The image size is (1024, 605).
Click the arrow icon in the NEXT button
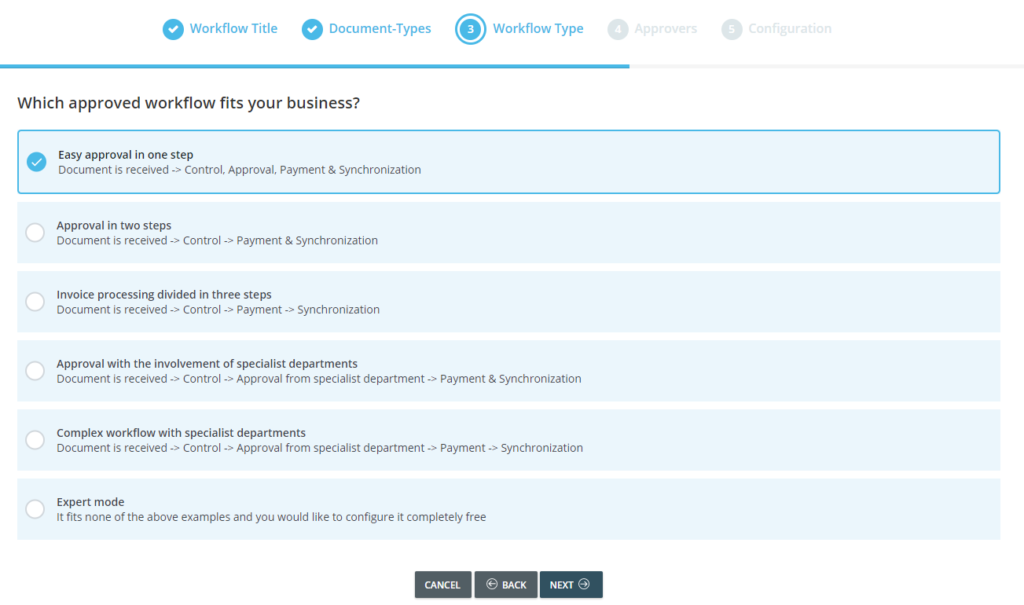pyautogui.click(x=584, y=584)
